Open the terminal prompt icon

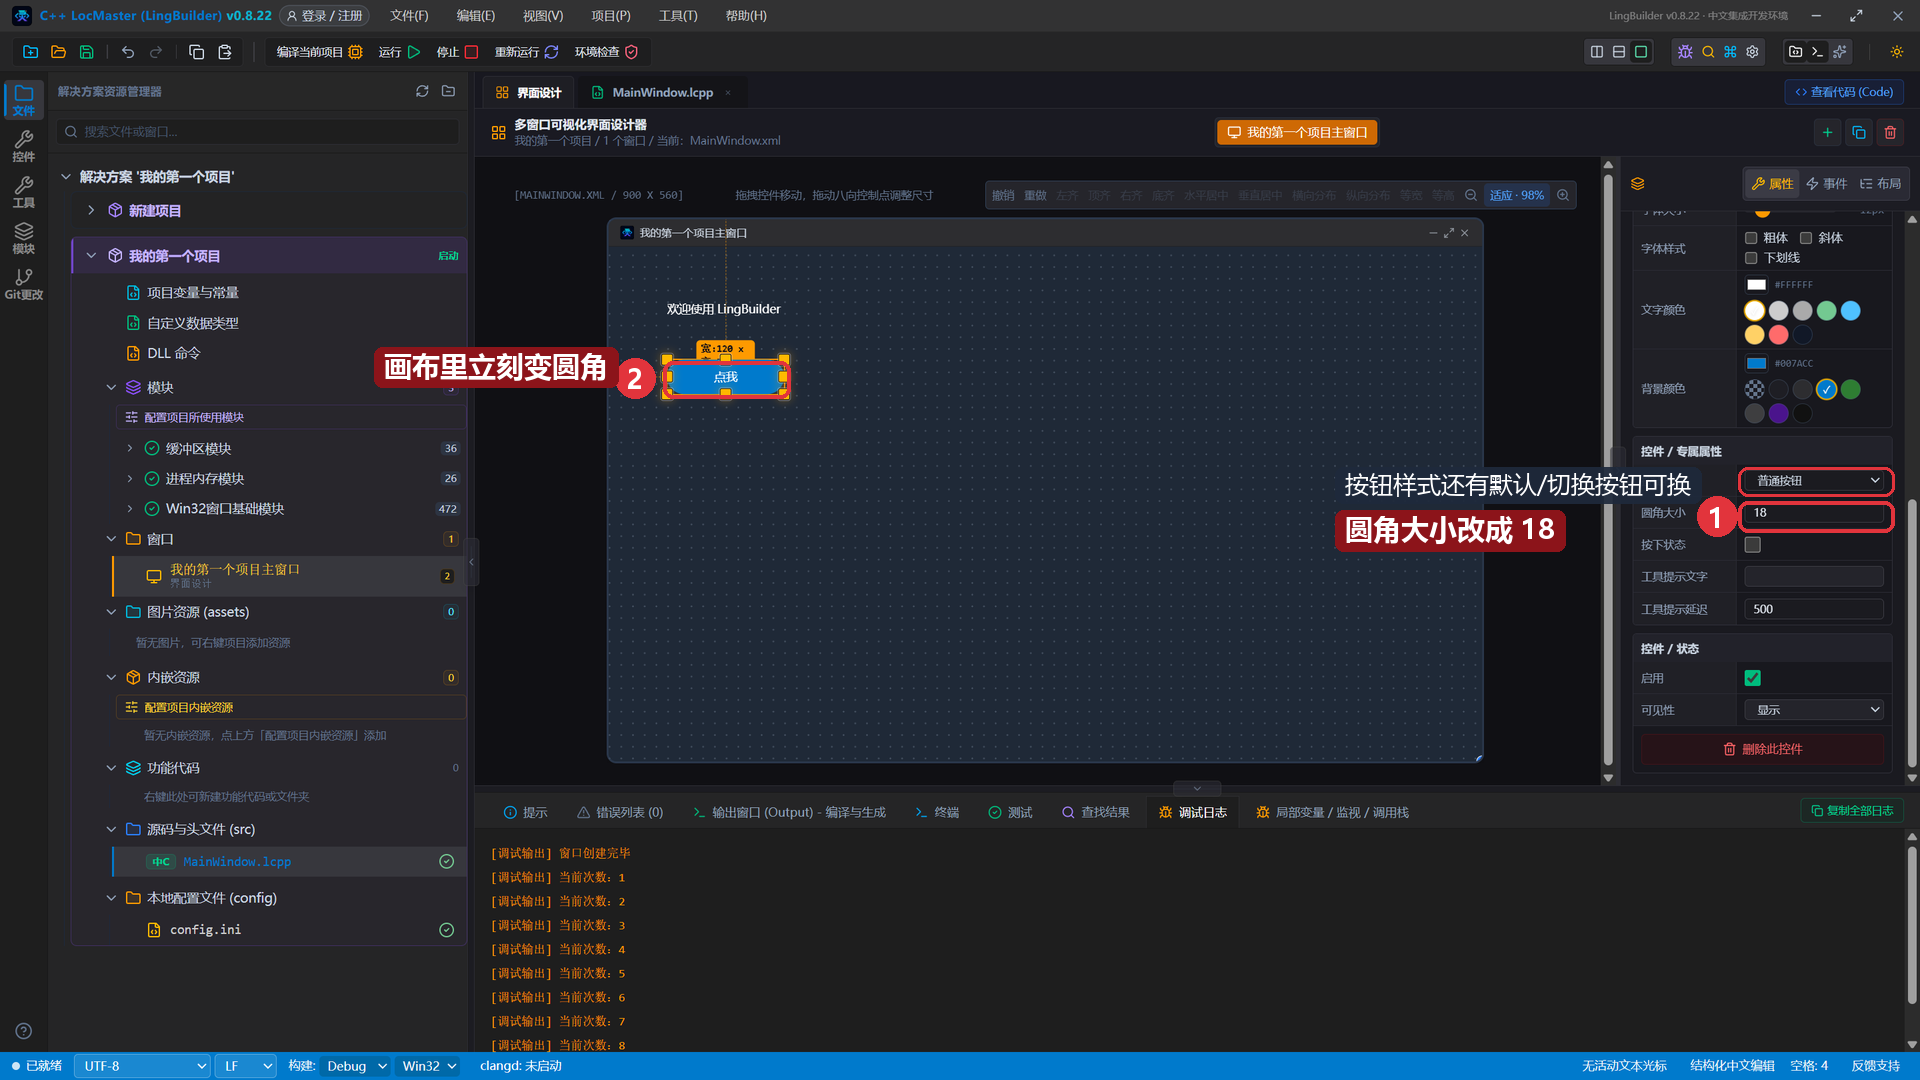(1818, 52)
